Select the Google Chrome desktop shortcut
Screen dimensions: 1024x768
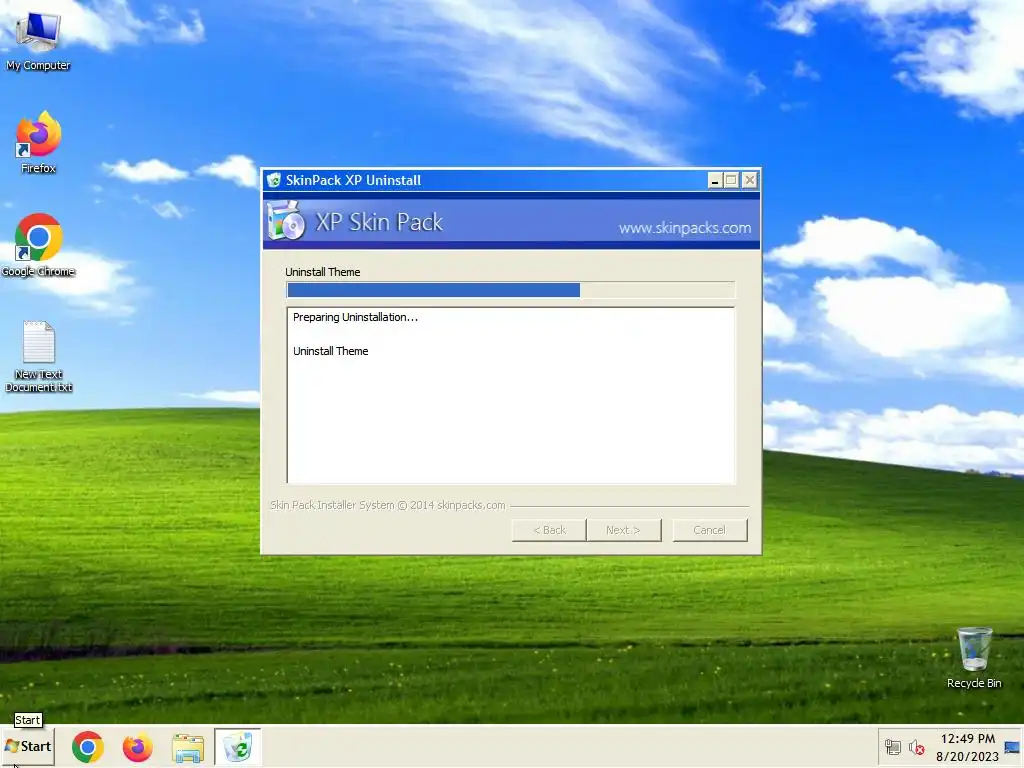click(38, 246)
